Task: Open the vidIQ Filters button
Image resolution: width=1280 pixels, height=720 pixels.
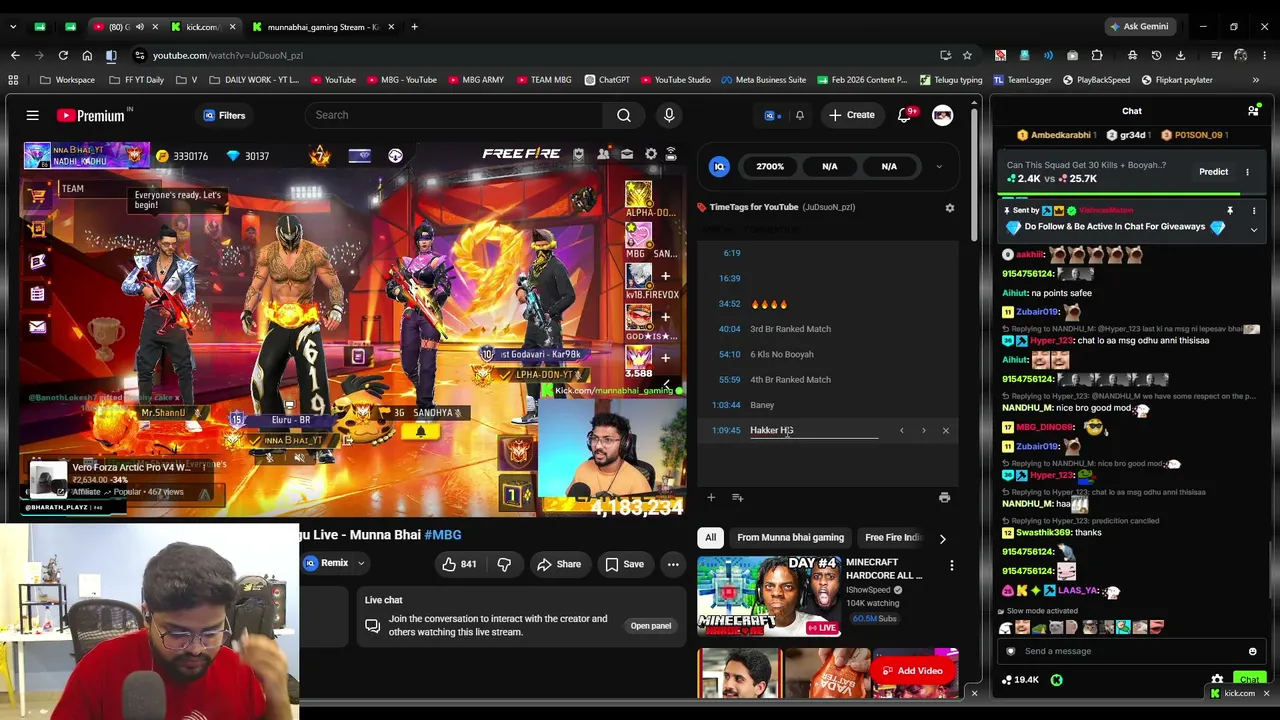Action: coord(224,115)
